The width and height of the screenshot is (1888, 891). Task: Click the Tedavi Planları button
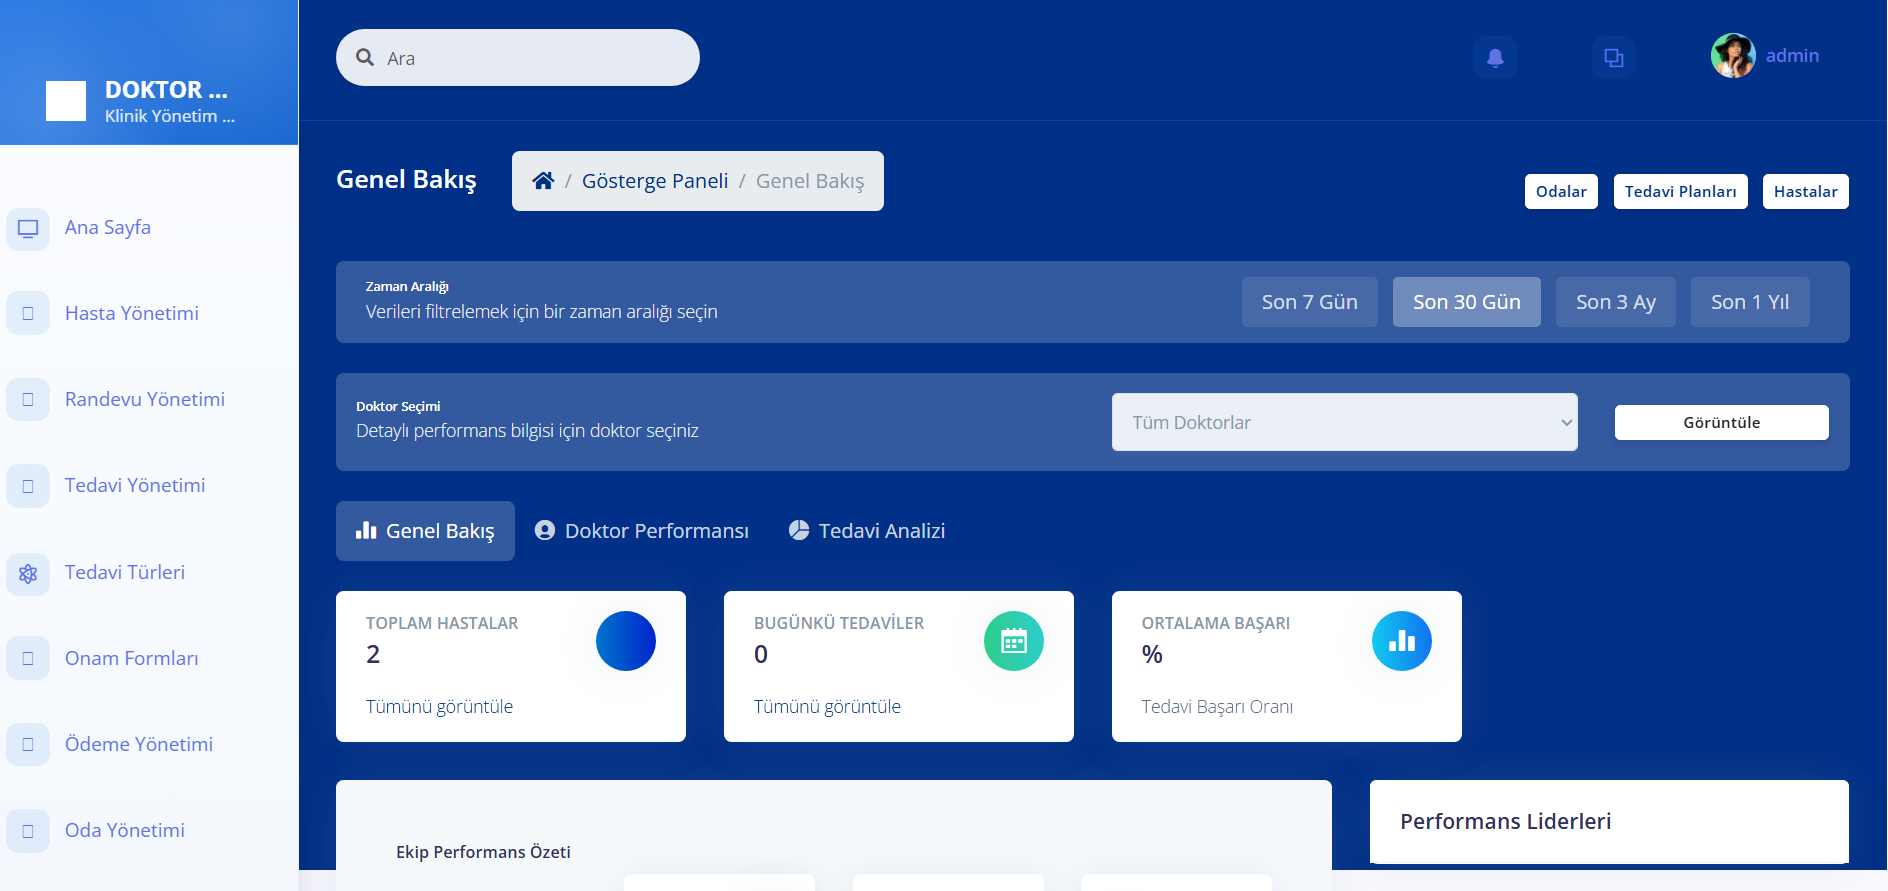coord(1680,192)
